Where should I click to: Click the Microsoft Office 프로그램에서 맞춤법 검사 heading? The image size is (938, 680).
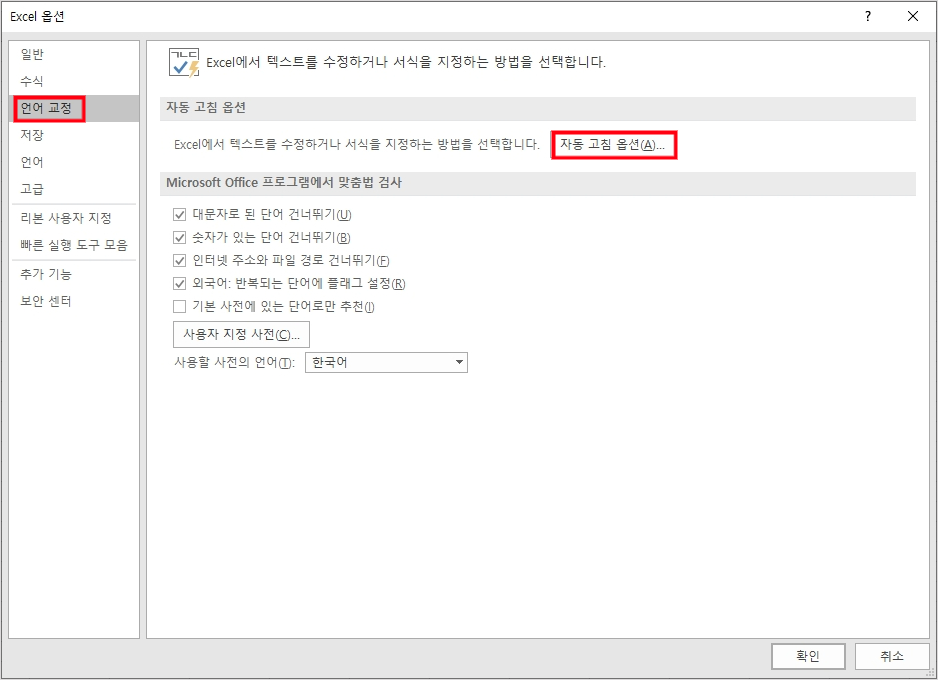[284, 182]
